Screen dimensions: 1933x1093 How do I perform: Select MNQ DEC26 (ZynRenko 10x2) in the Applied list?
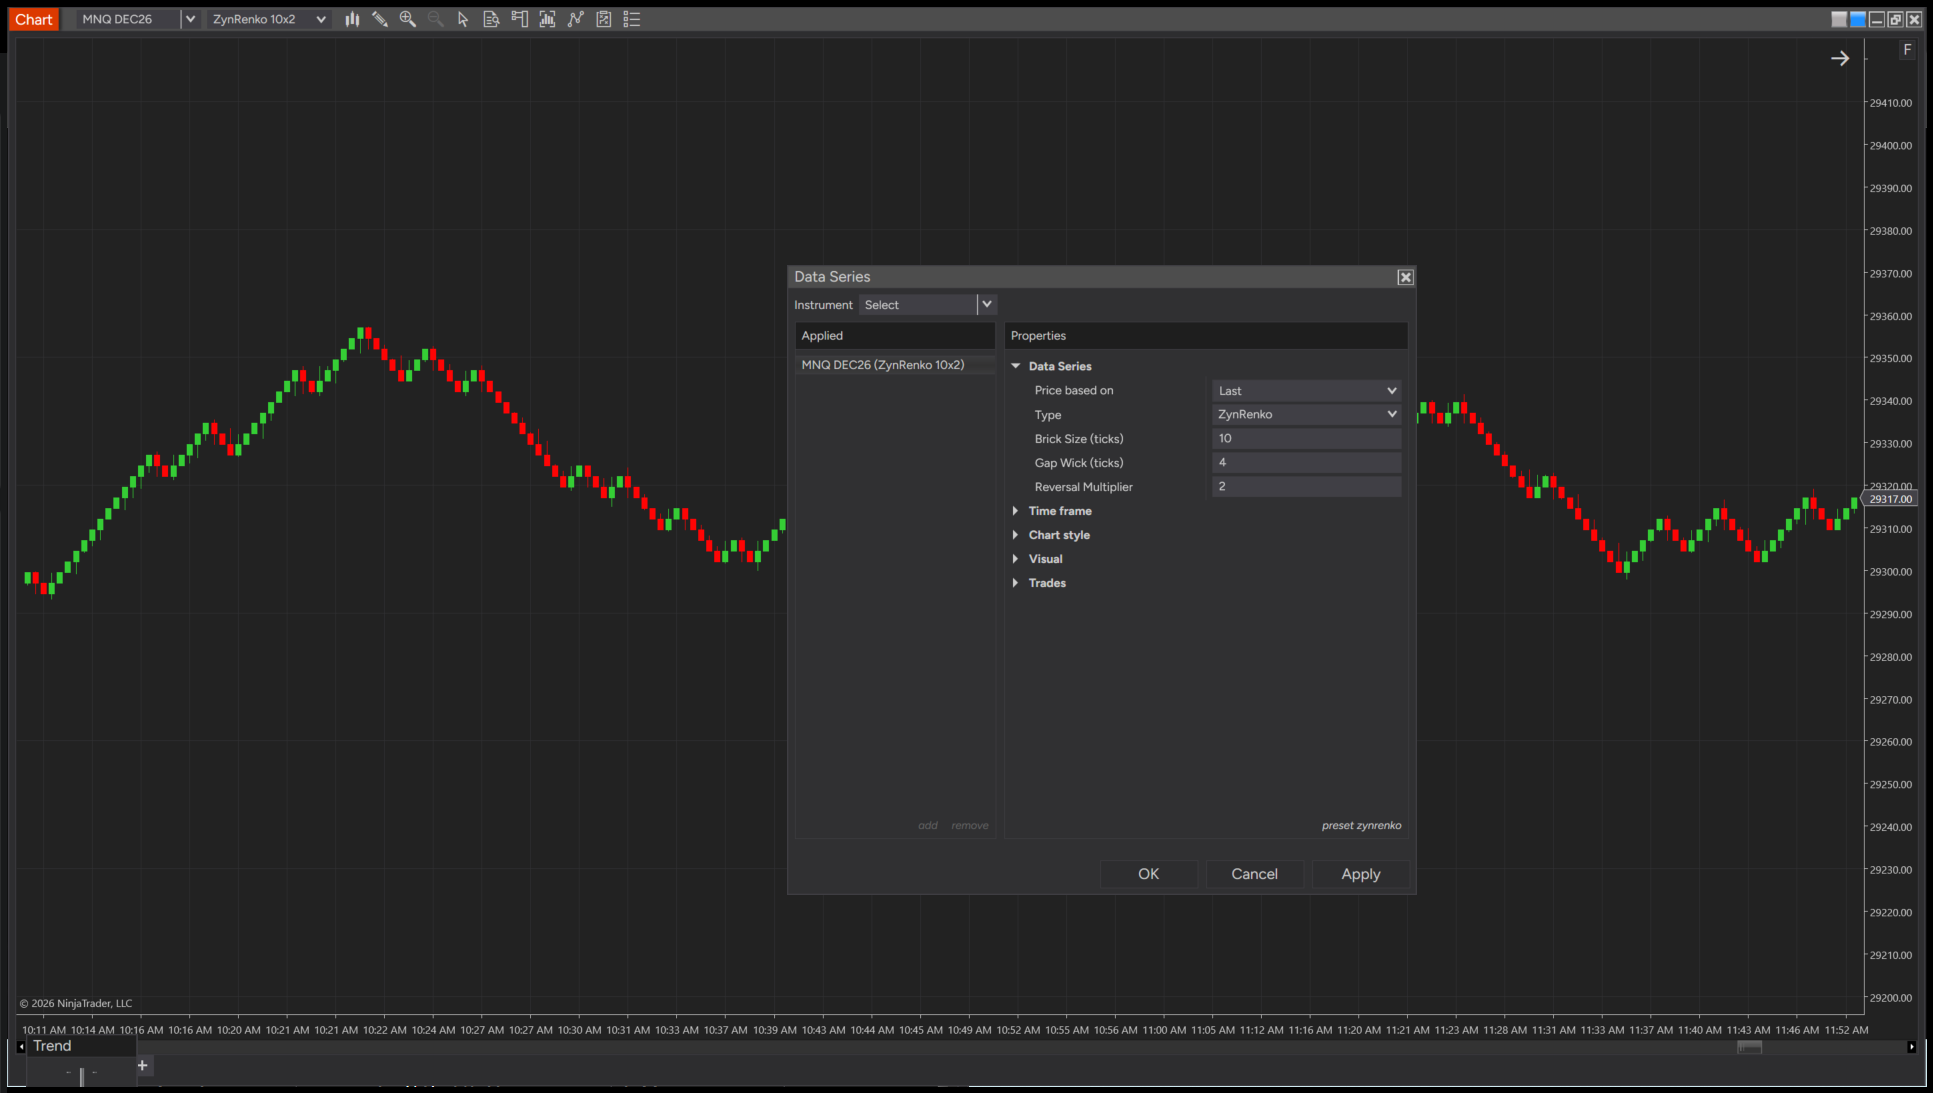(x=895, y=365)
